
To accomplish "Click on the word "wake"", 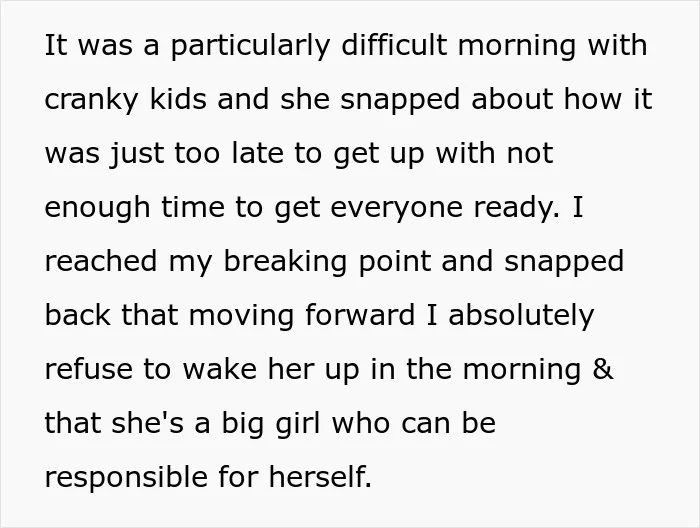I will pyautogui.click(x=220, y=369).
